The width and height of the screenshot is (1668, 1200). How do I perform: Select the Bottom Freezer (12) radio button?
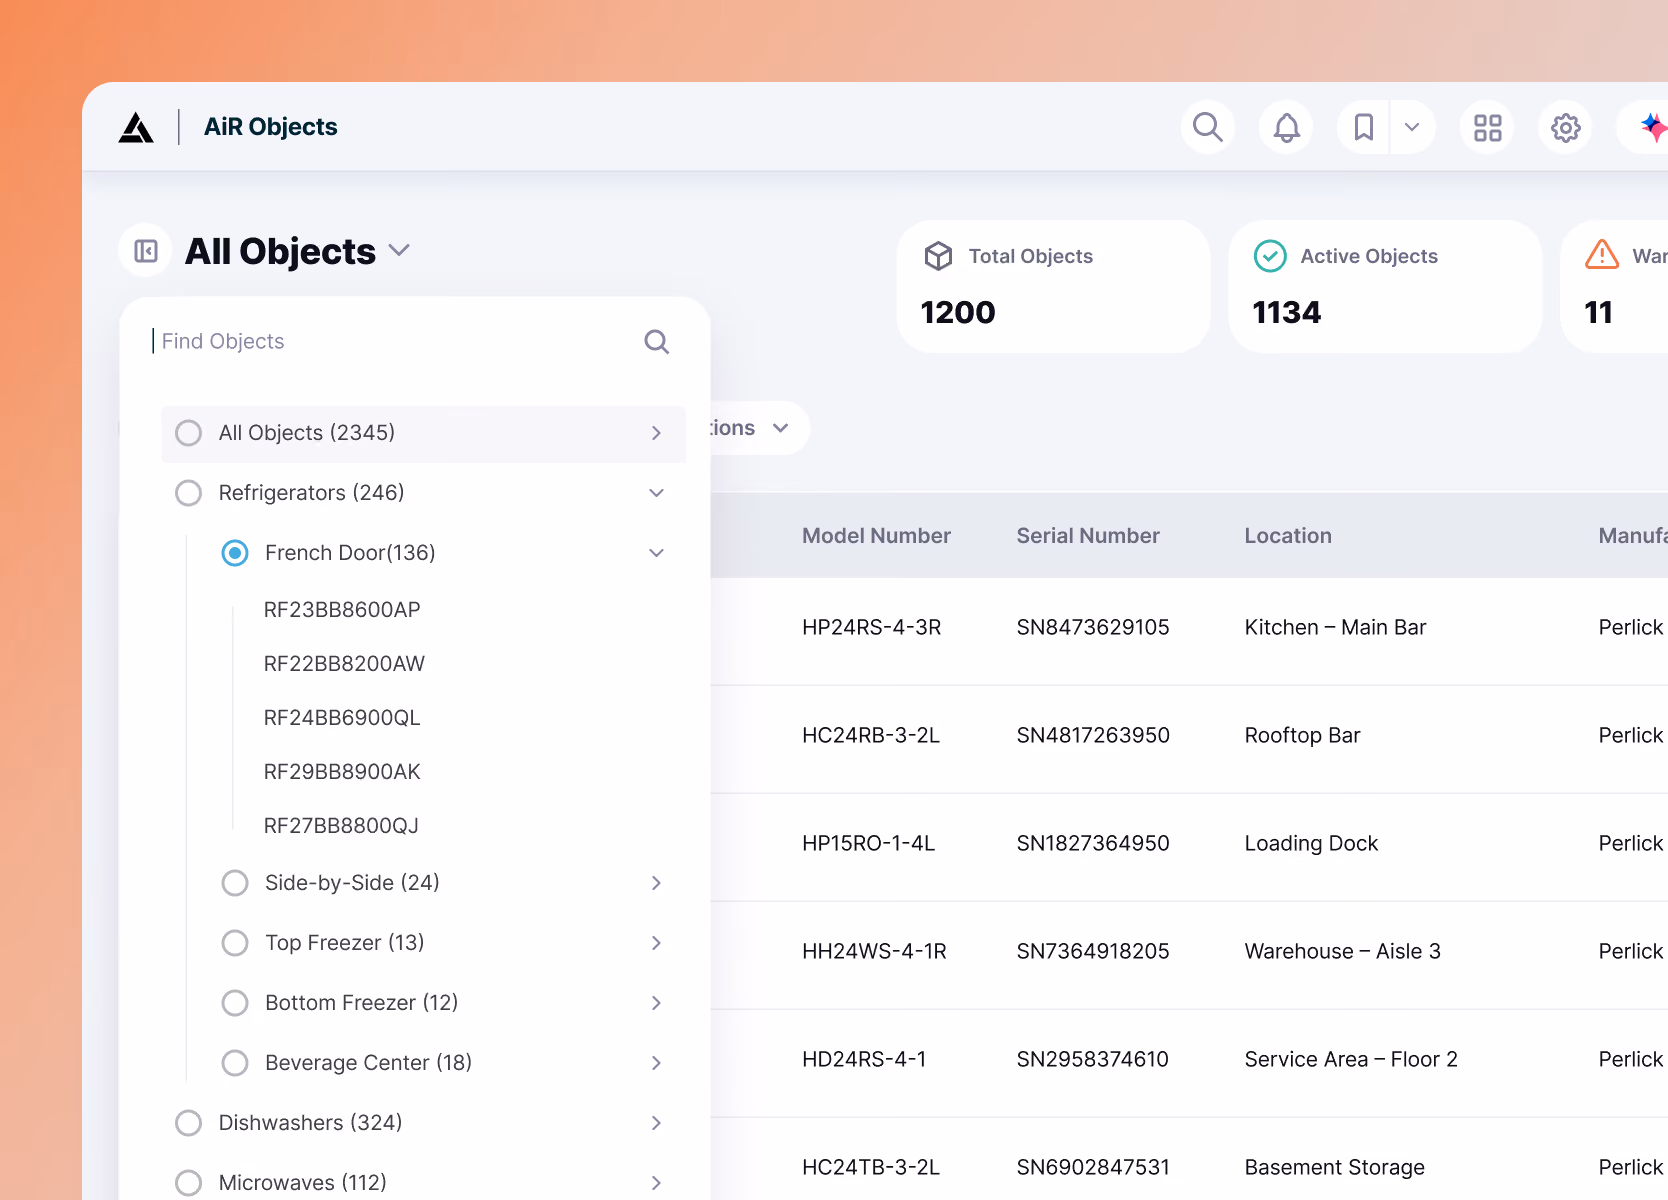[x=235, y=1003]
